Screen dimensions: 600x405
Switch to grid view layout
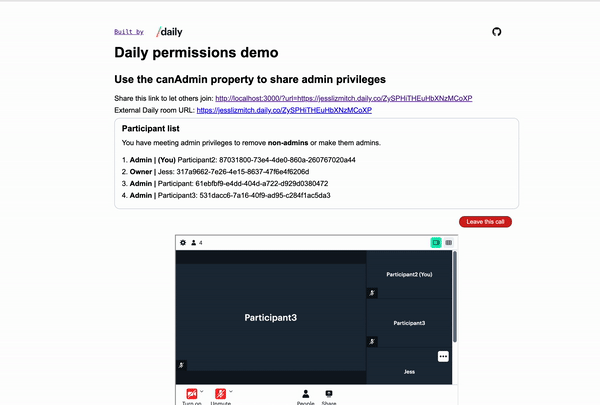click(x=448, y=243)
